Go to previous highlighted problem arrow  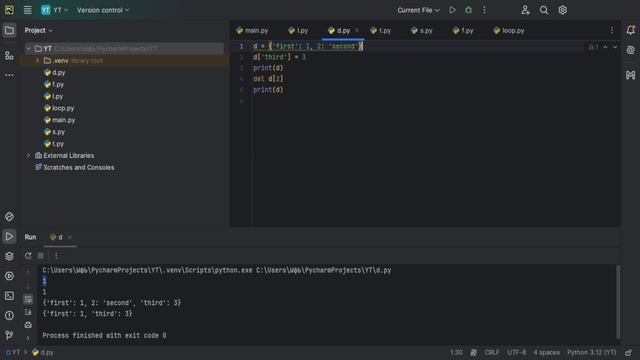click(605, 47)
